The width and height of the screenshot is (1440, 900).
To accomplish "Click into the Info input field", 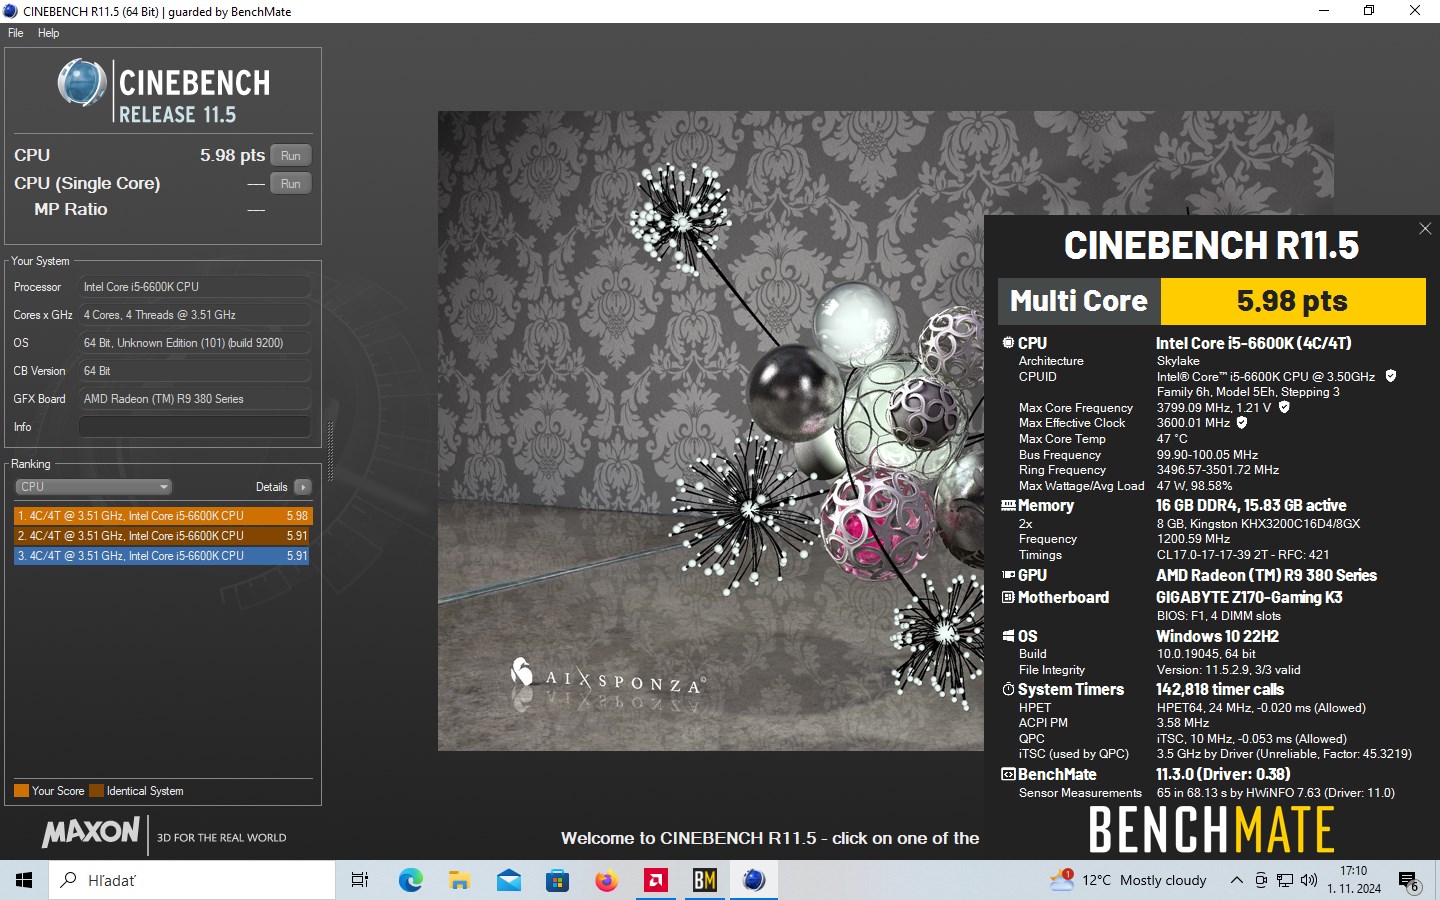I will click(x=194, y=427).
